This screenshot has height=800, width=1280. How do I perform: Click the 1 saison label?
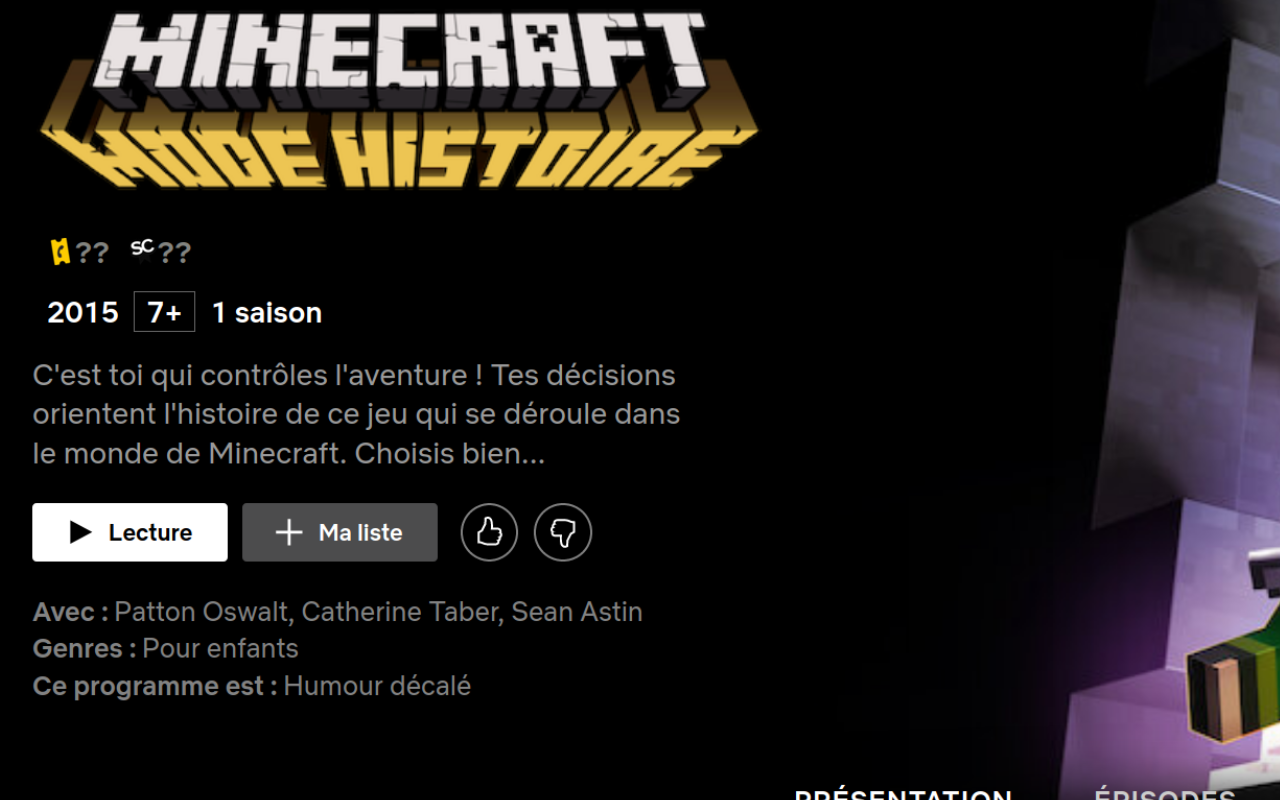click(267, 312)
